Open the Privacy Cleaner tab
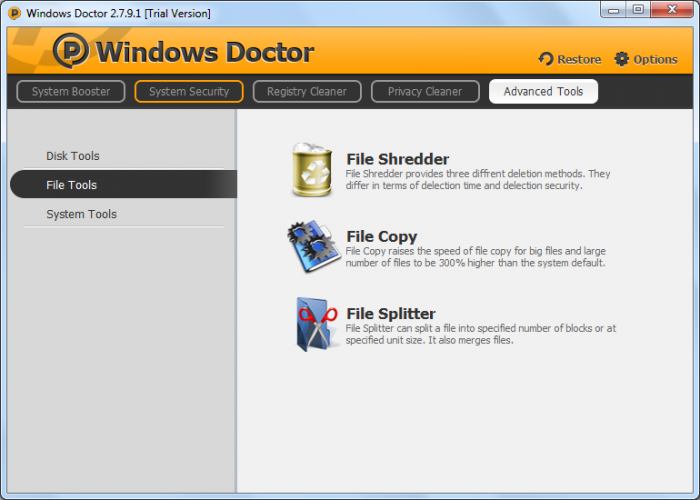This screenshot has width=700, height=500. (425, 92)
